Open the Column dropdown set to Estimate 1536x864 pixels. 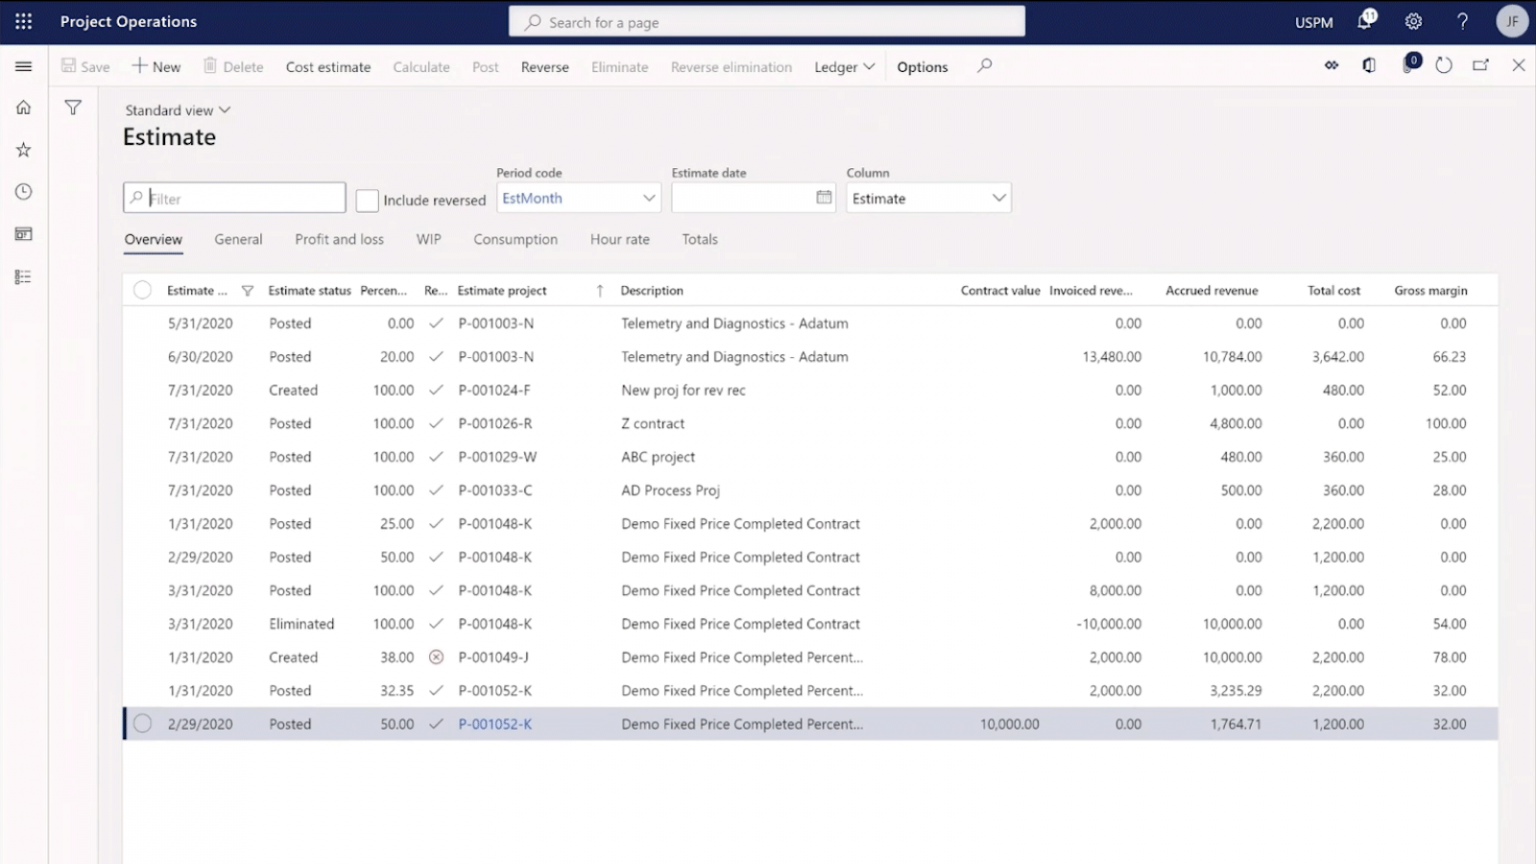coord(998,198)
